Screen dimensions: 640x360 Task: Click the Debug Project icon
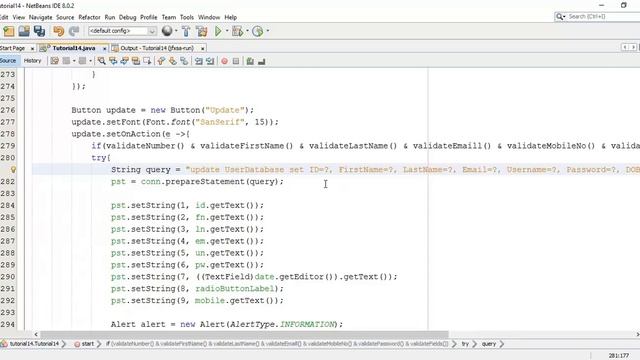point(238,31)
